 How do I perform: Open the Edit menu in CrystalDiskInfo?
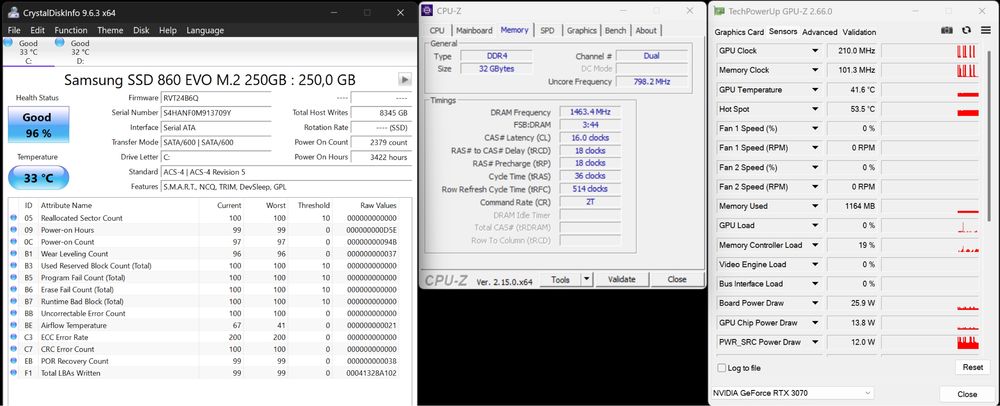pyautogui.click(x=38, y=30)
